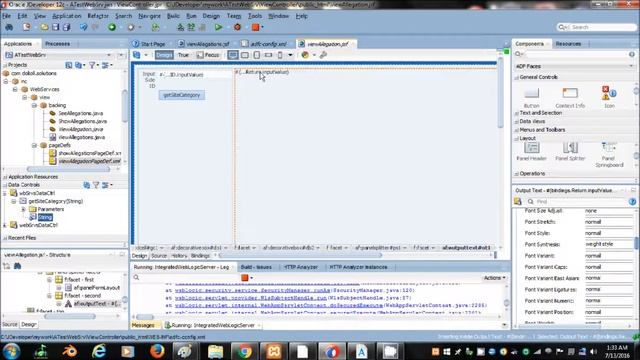Click the wrench preferences icon in editor toolbar

click(x=323, y=55)
